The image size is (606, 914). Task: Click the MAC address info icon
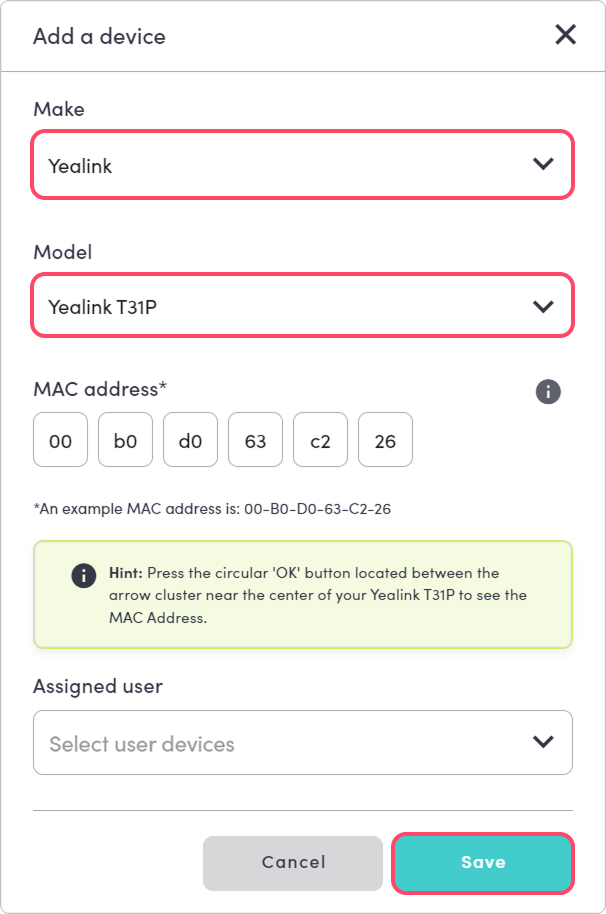[548, 391]
